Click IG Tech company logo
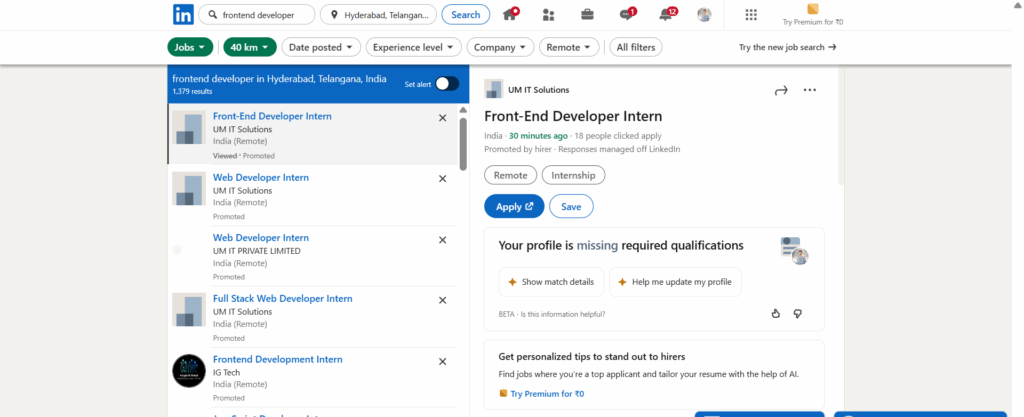Screen dimensions: 1024x417 189,371
